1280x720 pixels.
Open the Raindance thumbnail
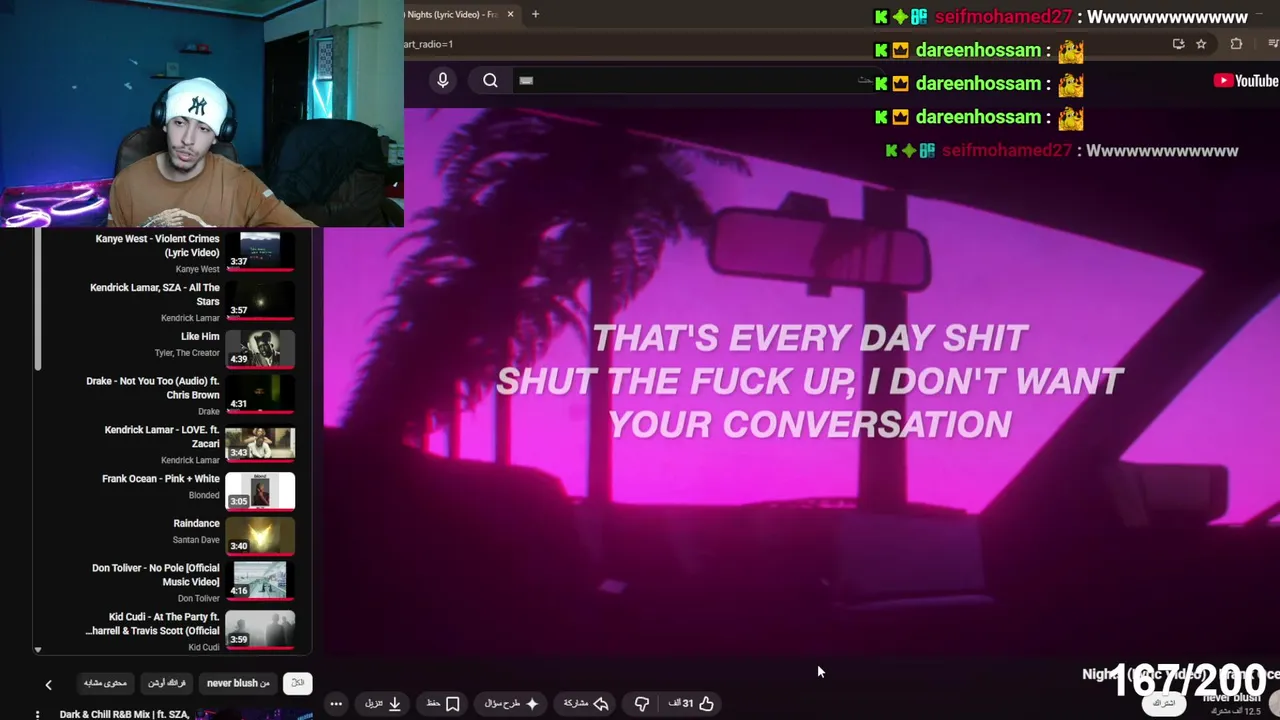click(260, 536)
